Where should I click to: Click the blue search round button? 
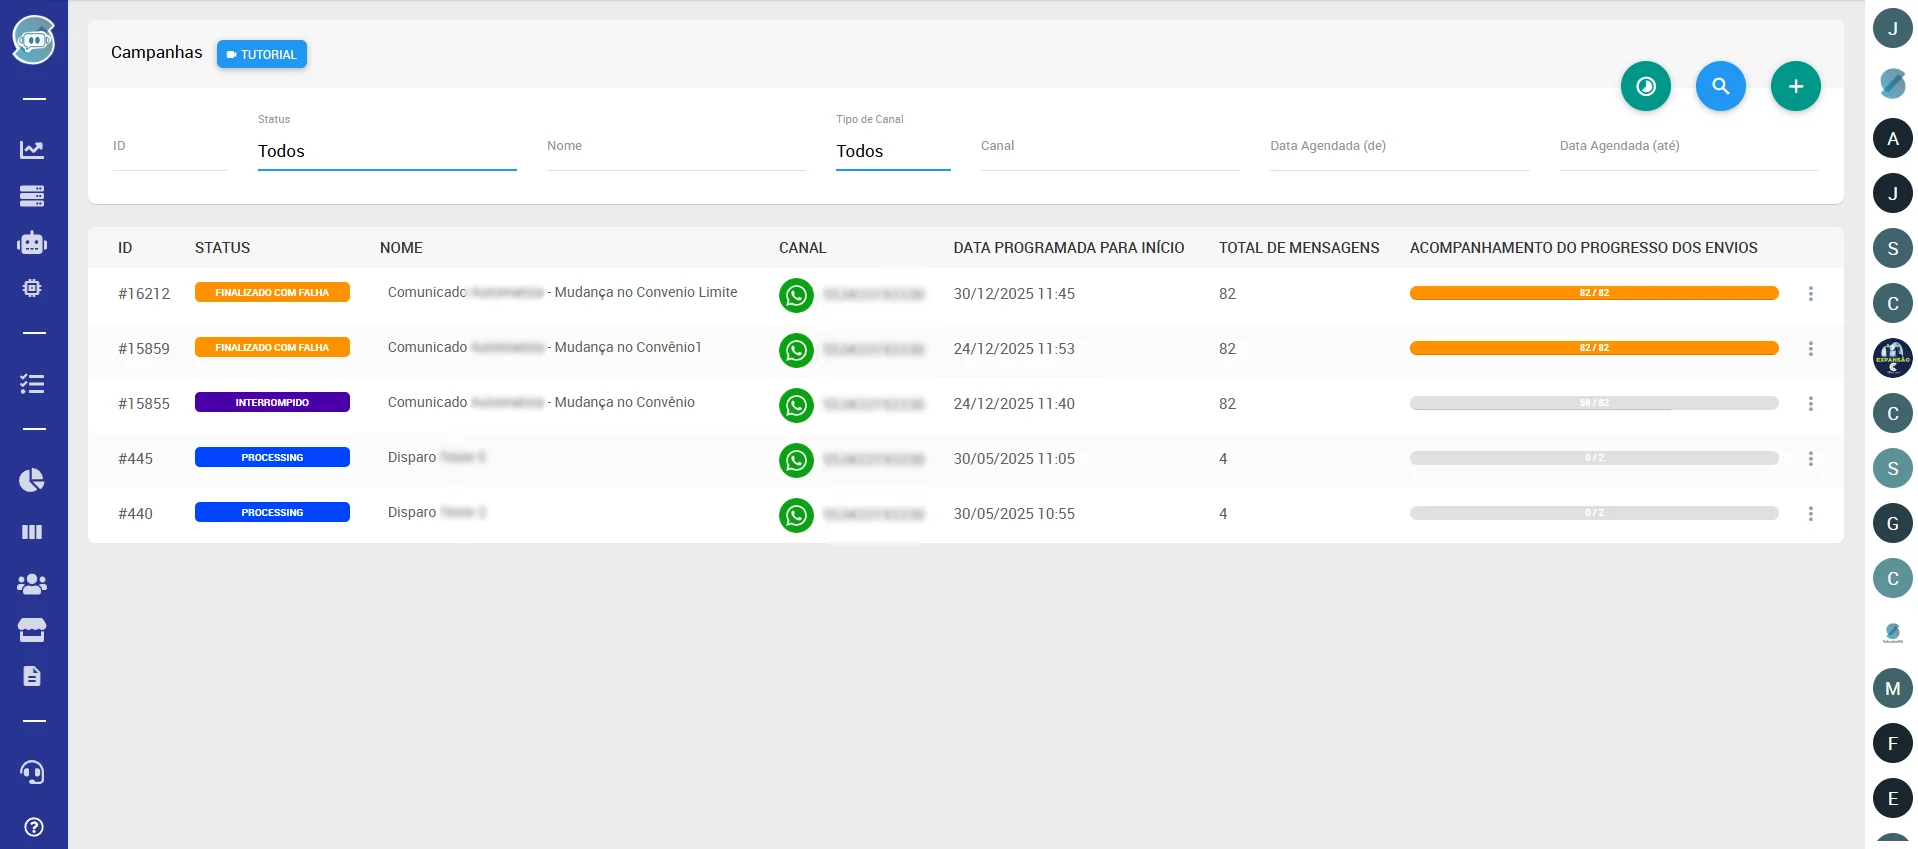(1721, 86)
